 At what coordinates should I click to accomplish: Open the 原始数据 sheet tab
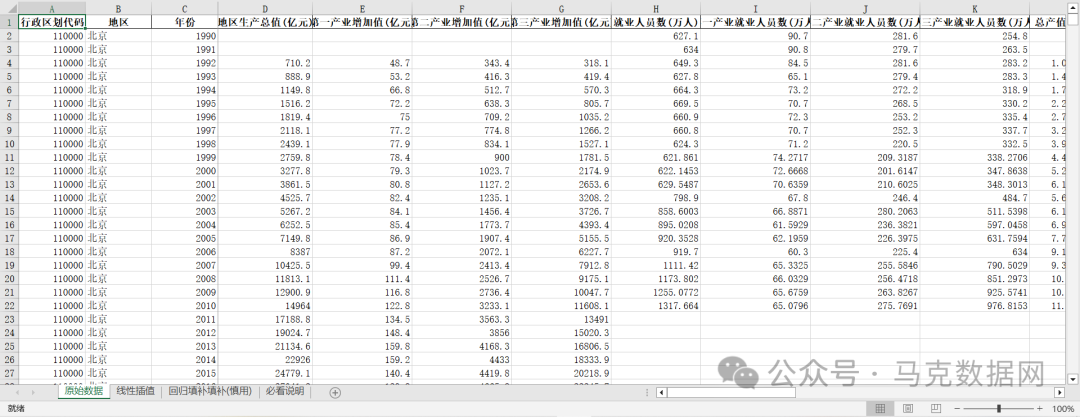click(83, 391)
